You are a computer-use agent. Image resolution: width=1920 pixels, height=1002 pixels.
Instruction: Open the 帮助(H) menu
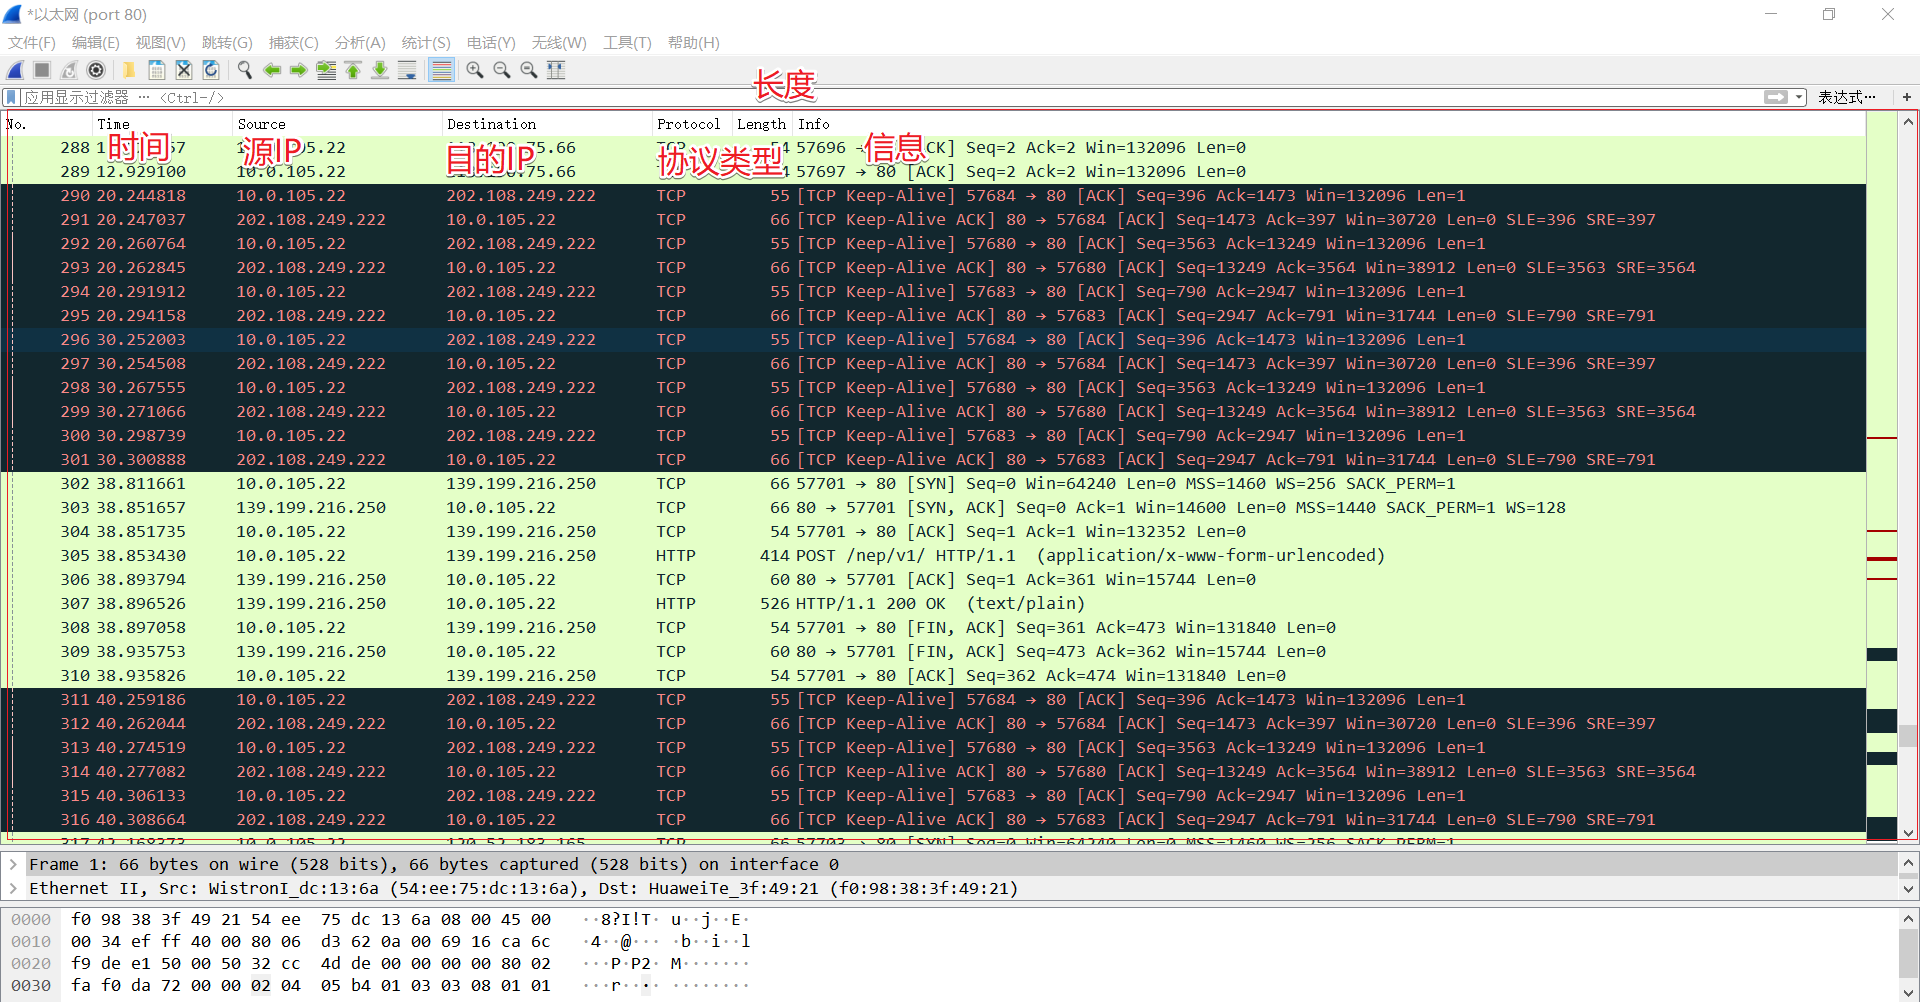coord(694,42)
